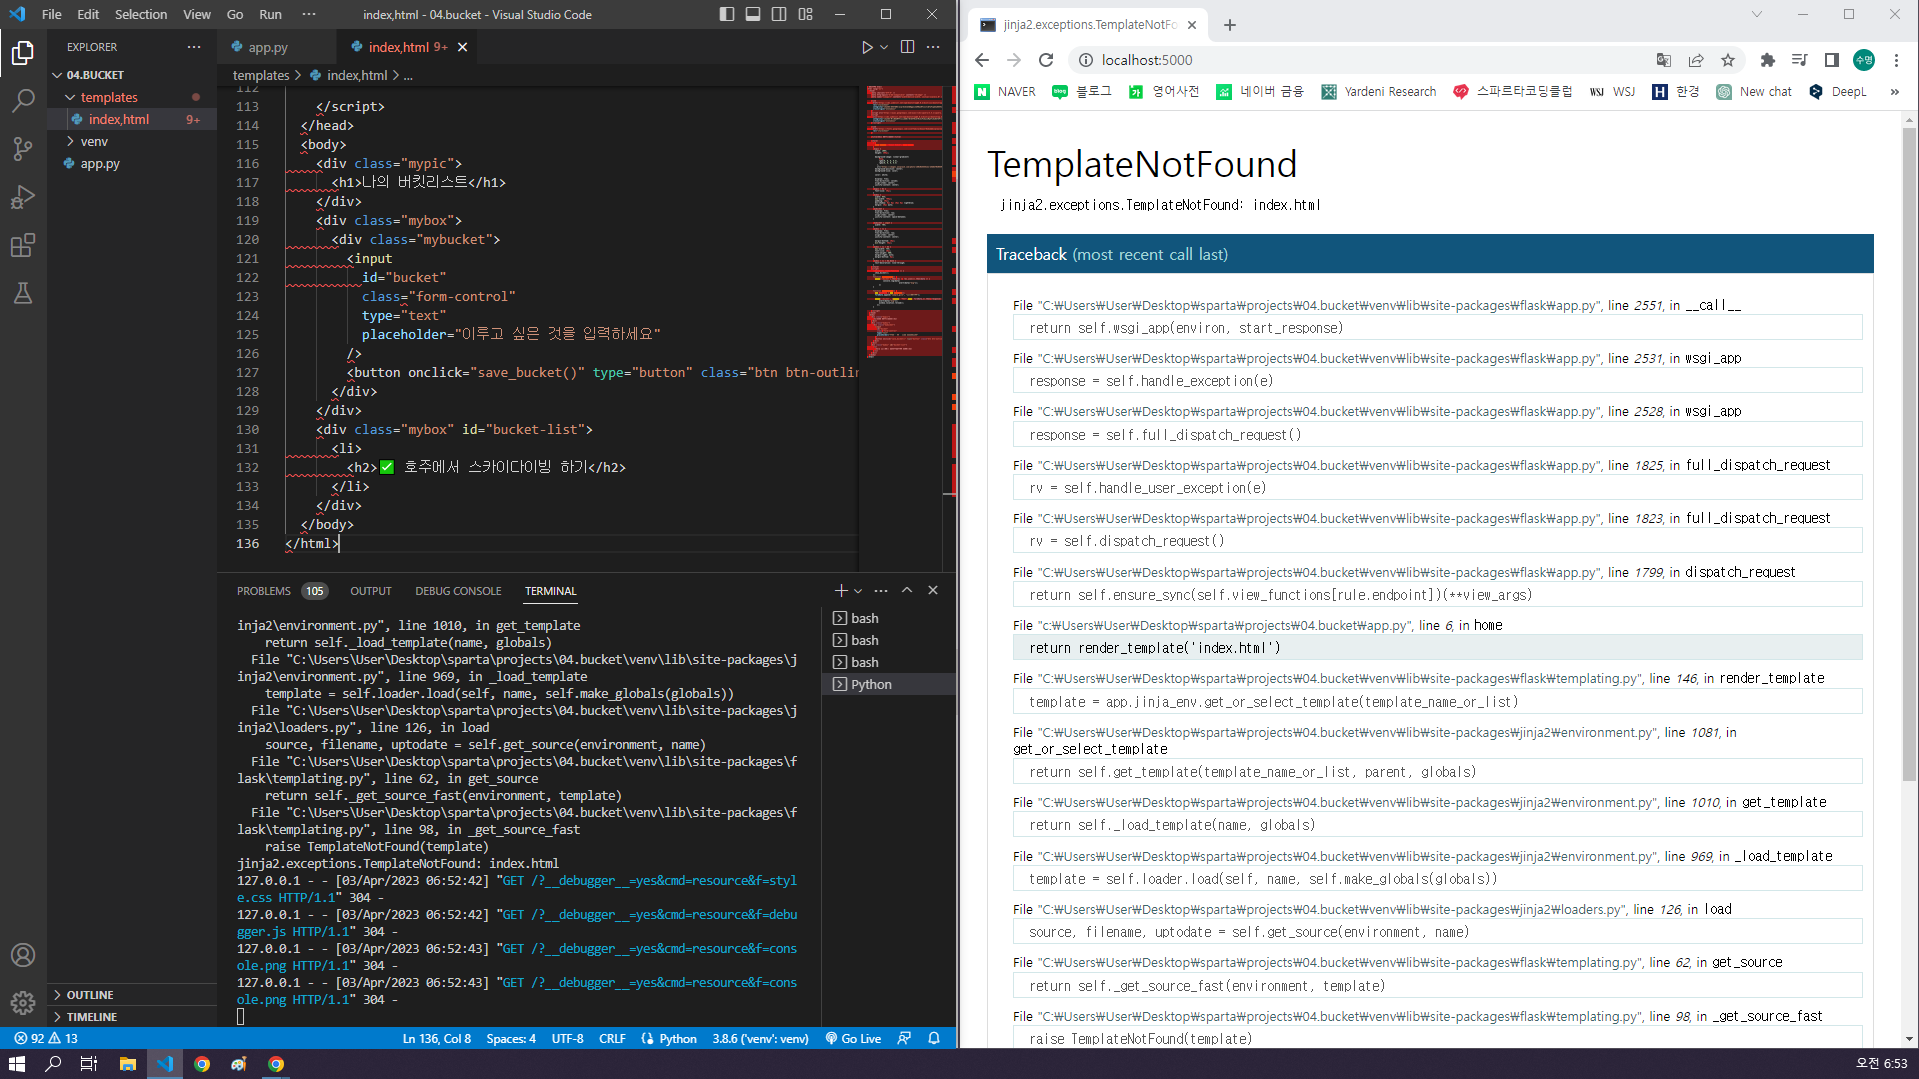
Task: Open File Explorer from Windows taskbar
Action: pos(127,1064)
